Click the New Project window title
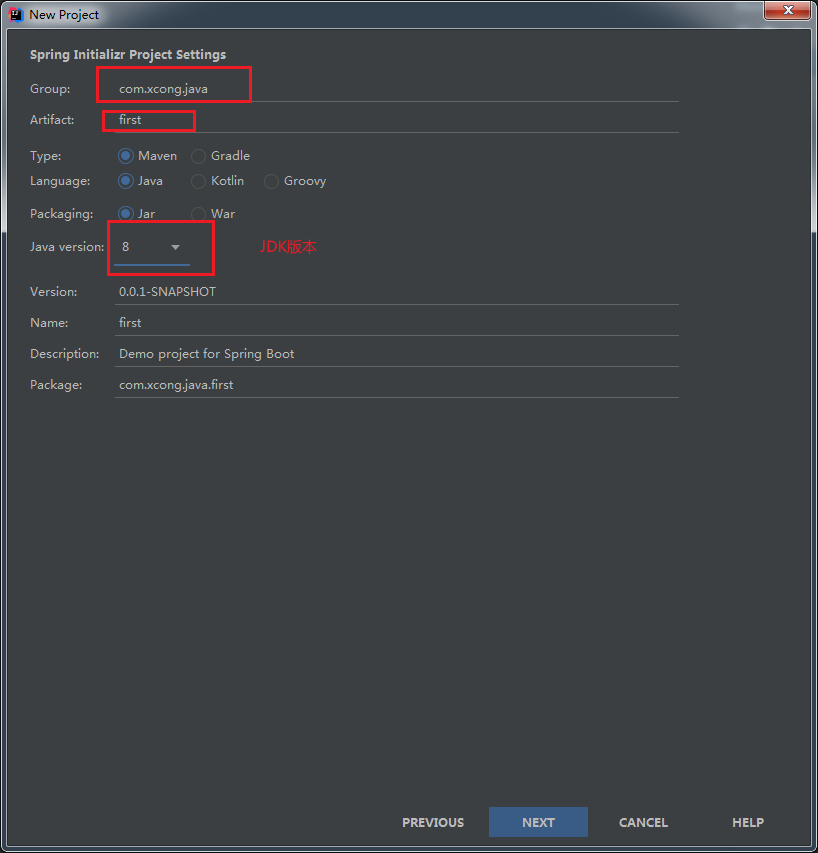The height and width of the screenshot is (853, 818). 64,15
